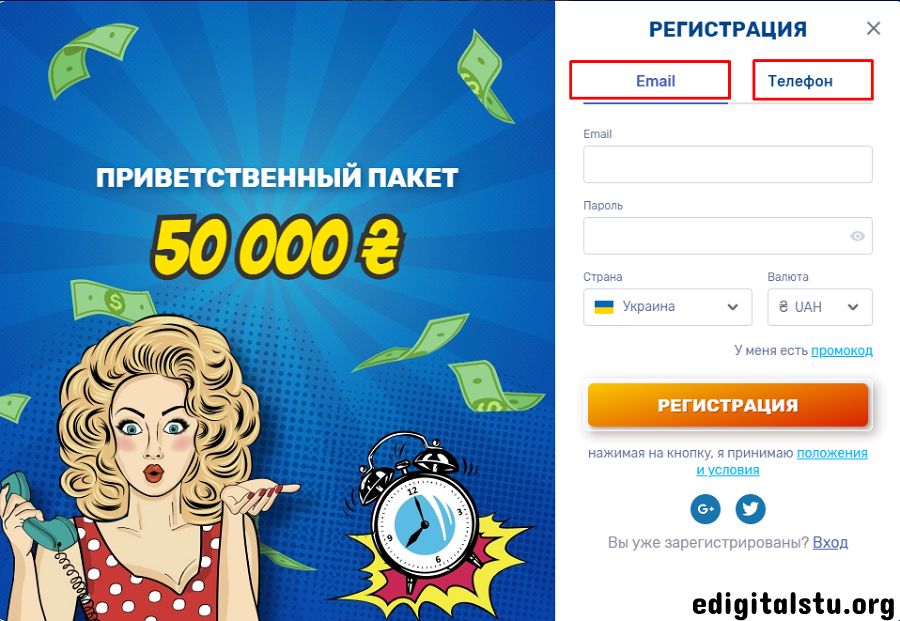The height and width of the screenshot is (621, 900).
Task: Toggle password visibility eye icon
Action: (x=857, y=236)
